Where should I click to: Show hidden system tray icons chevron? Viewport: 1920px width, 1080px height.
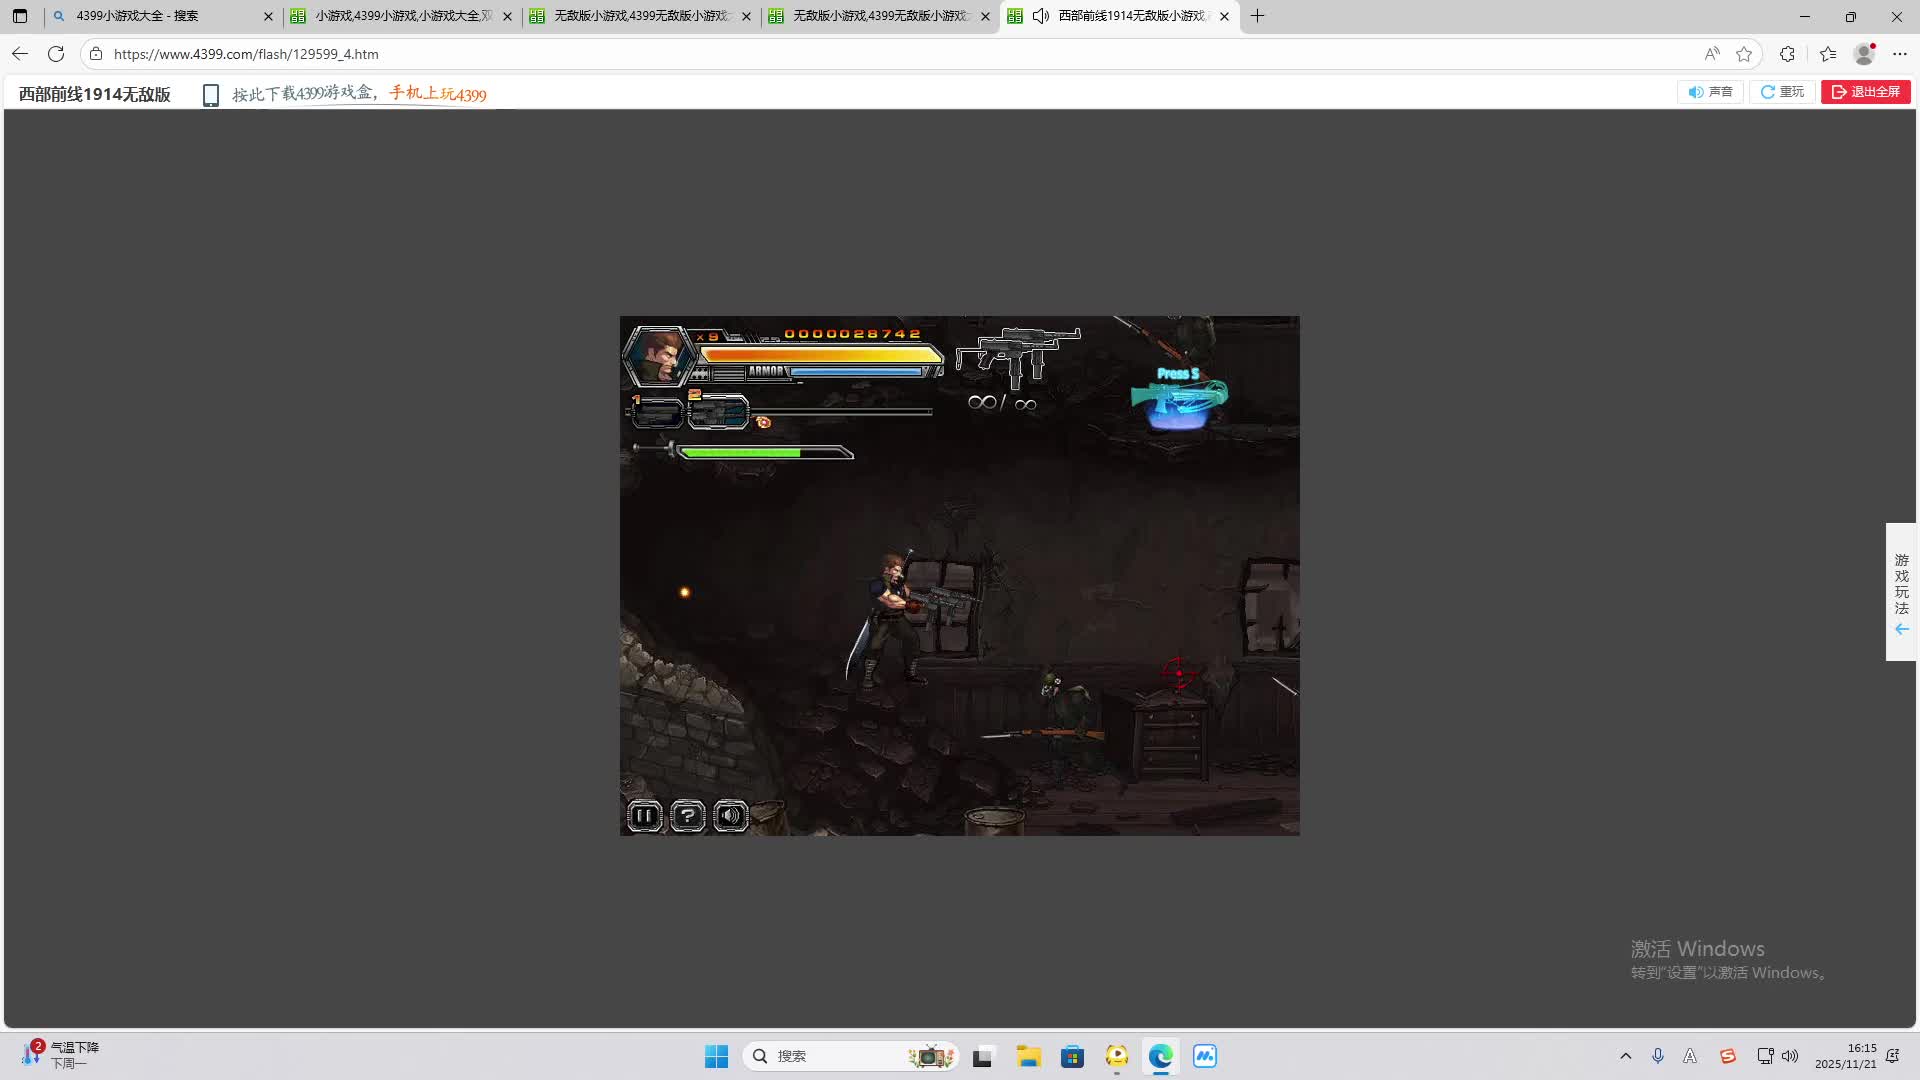coord(1625,1056)
